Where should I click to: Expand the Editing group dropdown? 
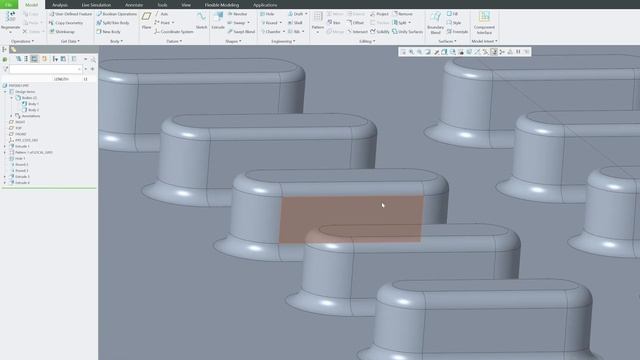367,41
